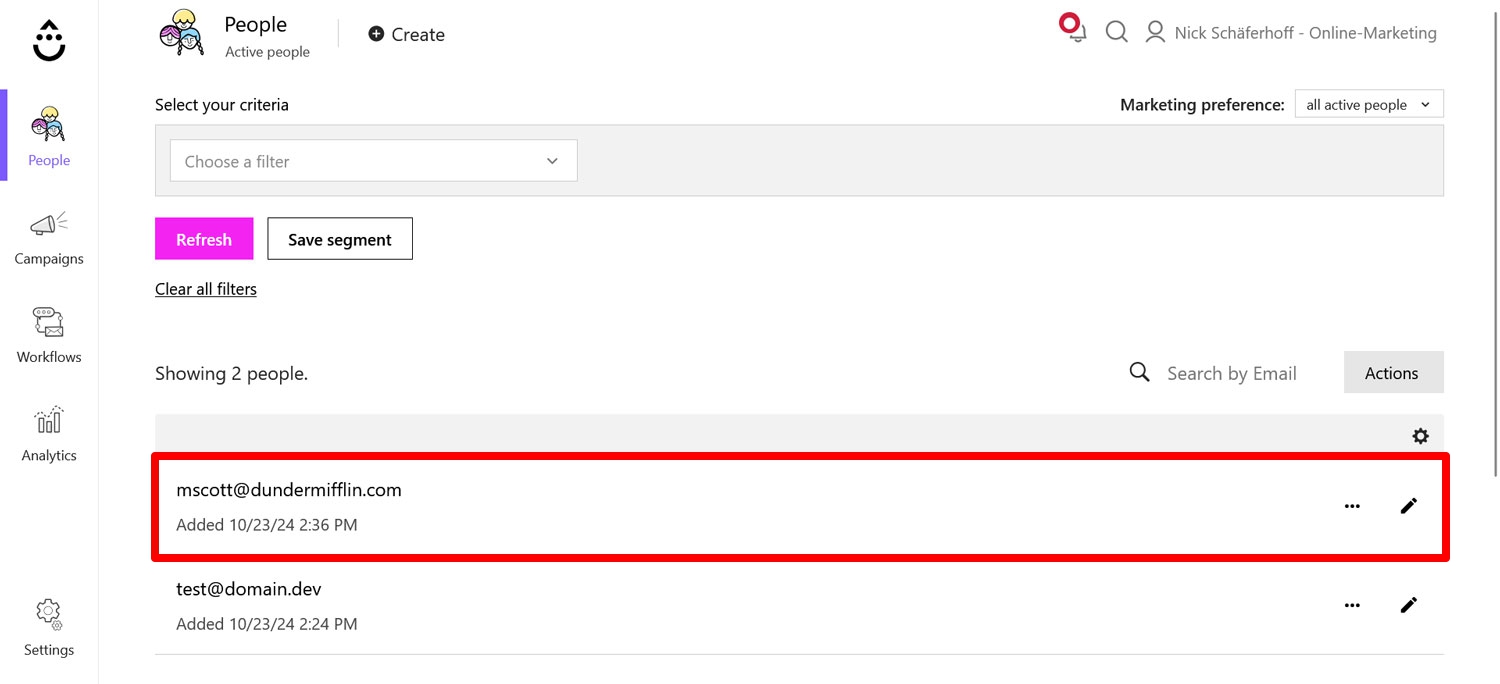The height and width of the screenshot is (684, 1500).
Task: Focus the Search by Email field
Action: tap(1231, 373)
